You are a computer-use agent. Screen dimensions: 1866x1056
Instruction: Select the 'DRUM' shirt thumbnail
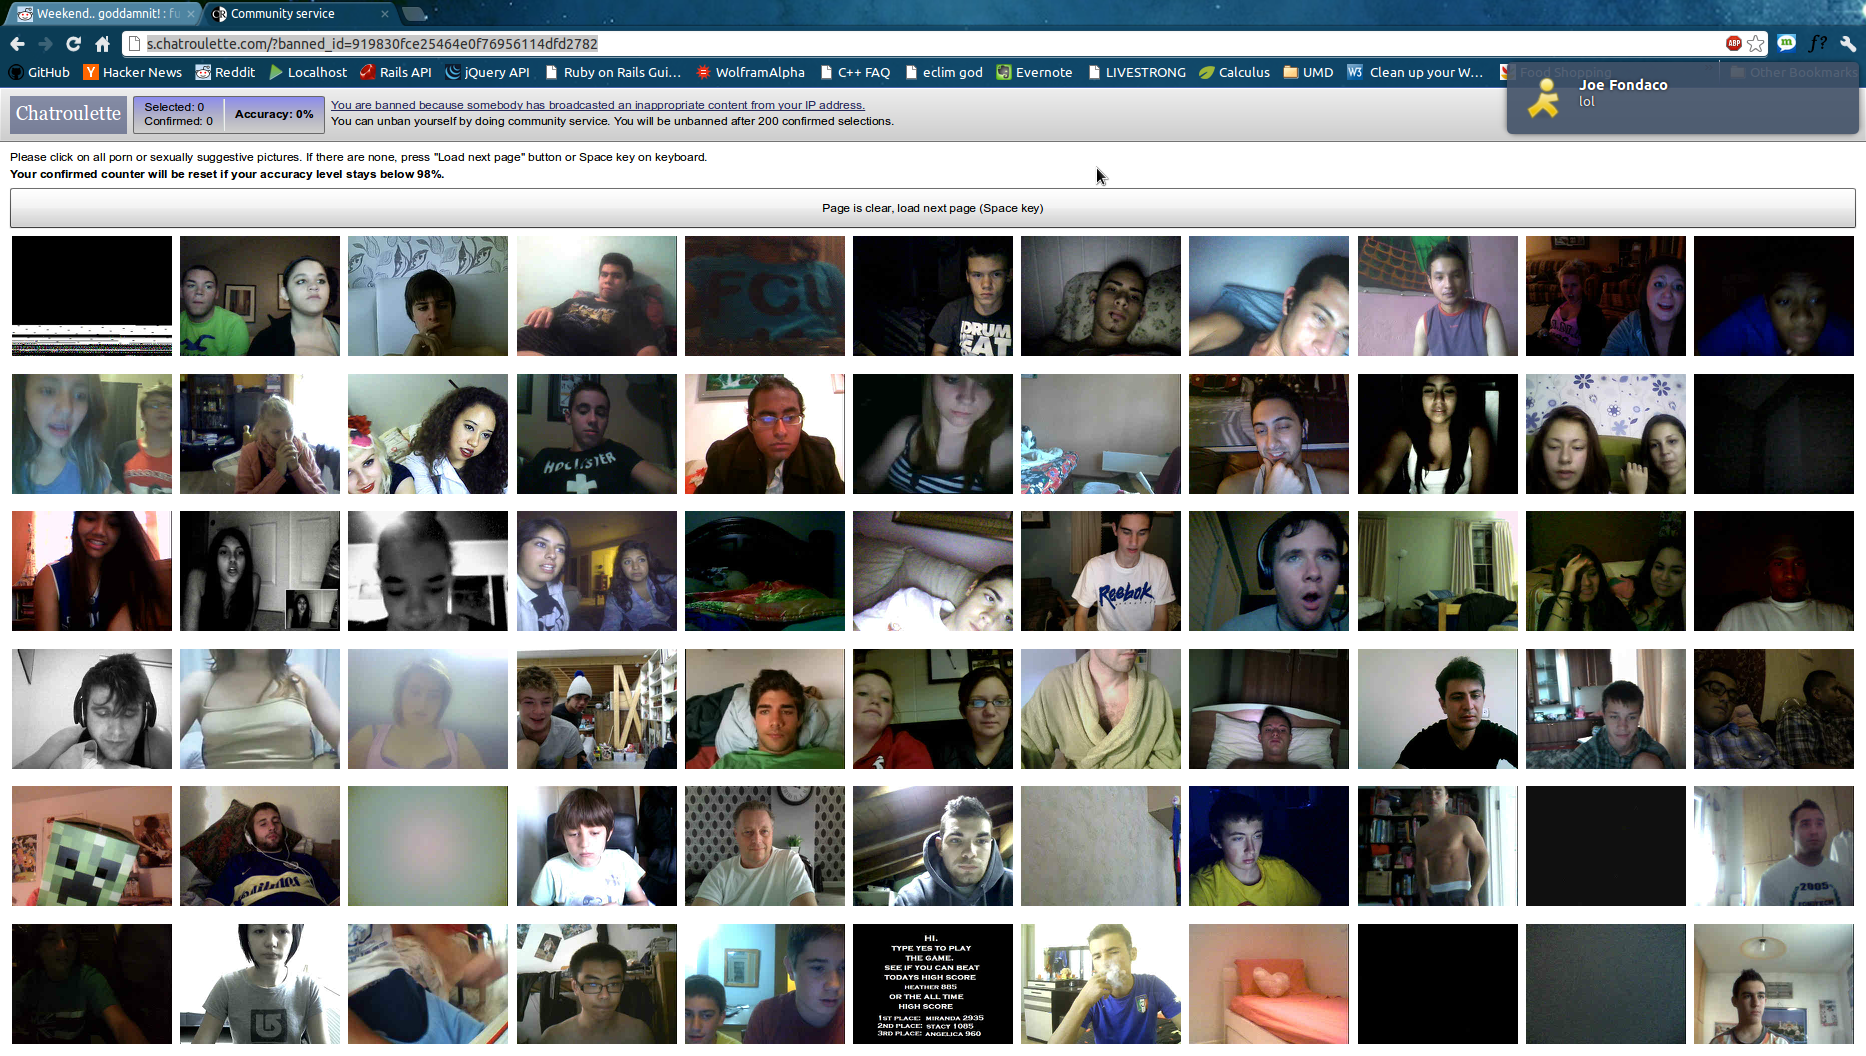[933, 296]
